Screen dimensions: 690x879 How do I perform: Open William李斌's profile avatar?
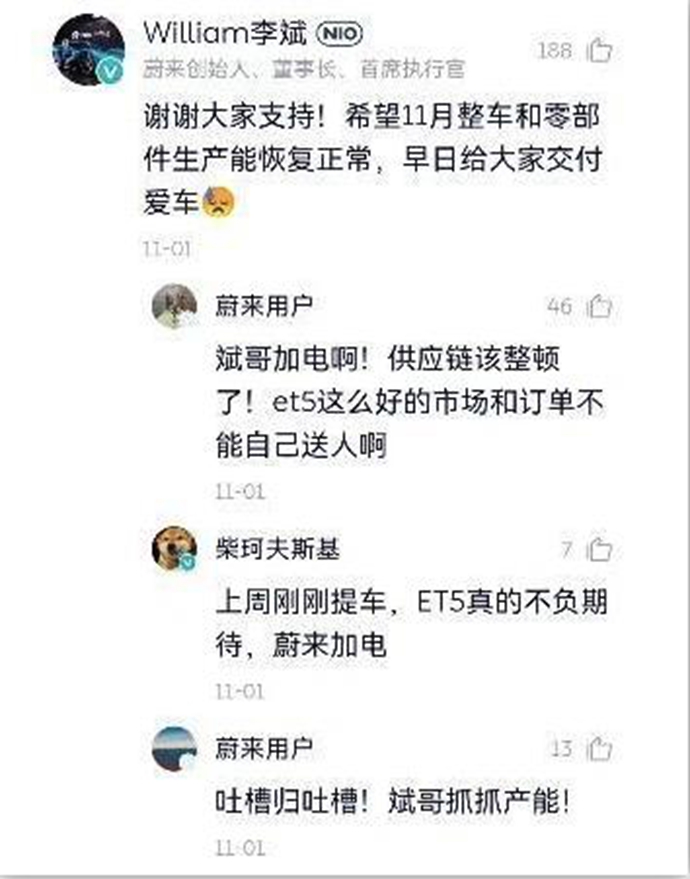89,49
